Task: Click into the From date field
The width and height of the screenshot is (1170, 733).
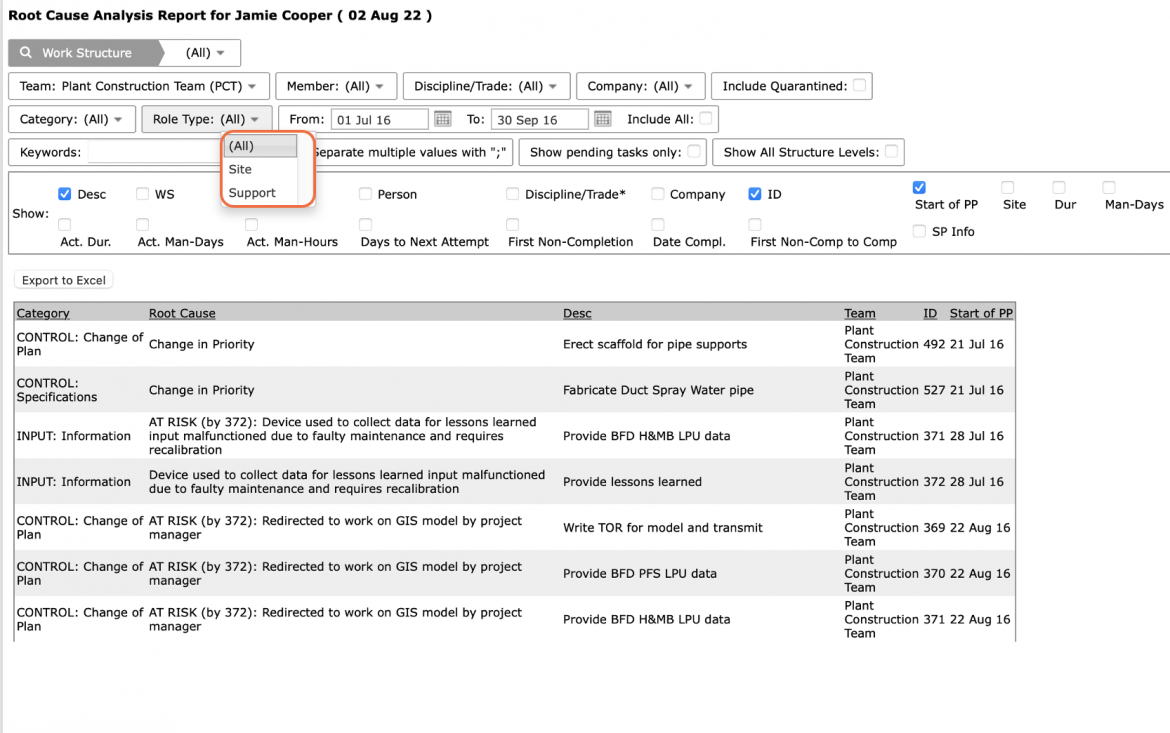Action: 380,119
